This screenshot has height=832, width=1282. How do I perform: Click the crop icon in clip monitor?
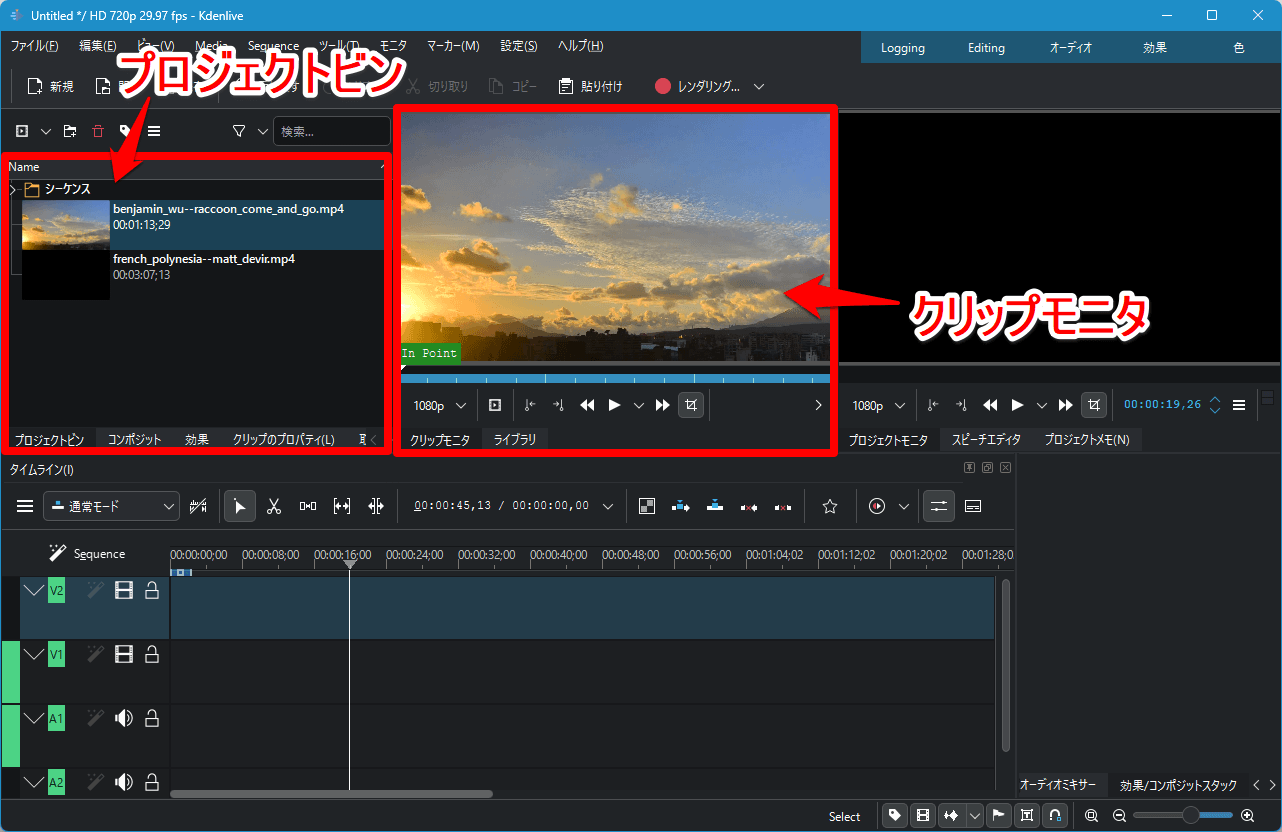click(691, 405)
